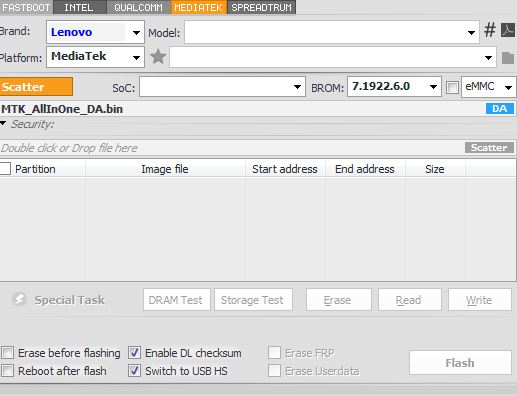Click the Write button

coord(480,300)
